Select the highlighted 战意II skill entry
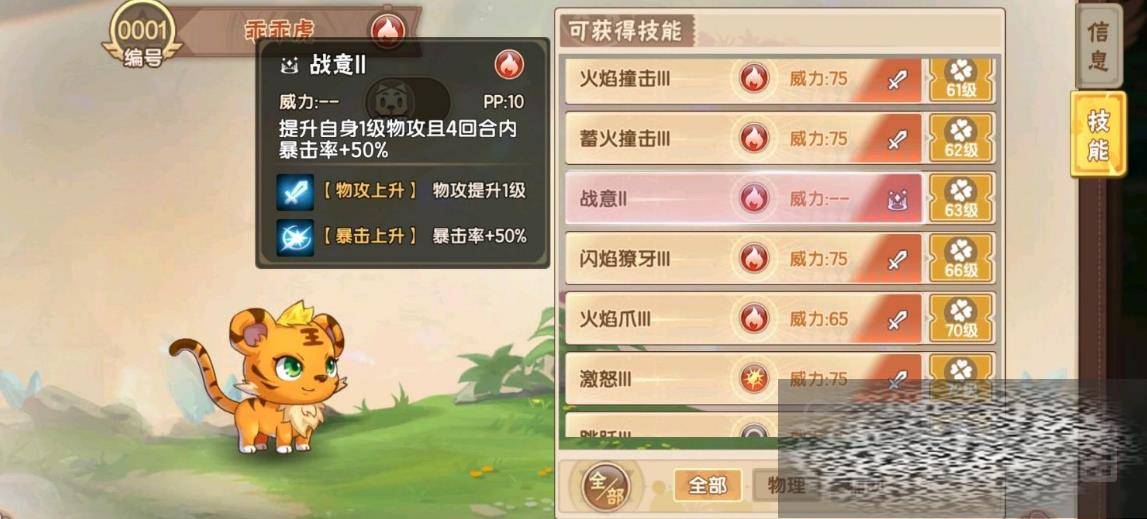This screenshot has width=1147, height=519. click(x=742, y=198)
